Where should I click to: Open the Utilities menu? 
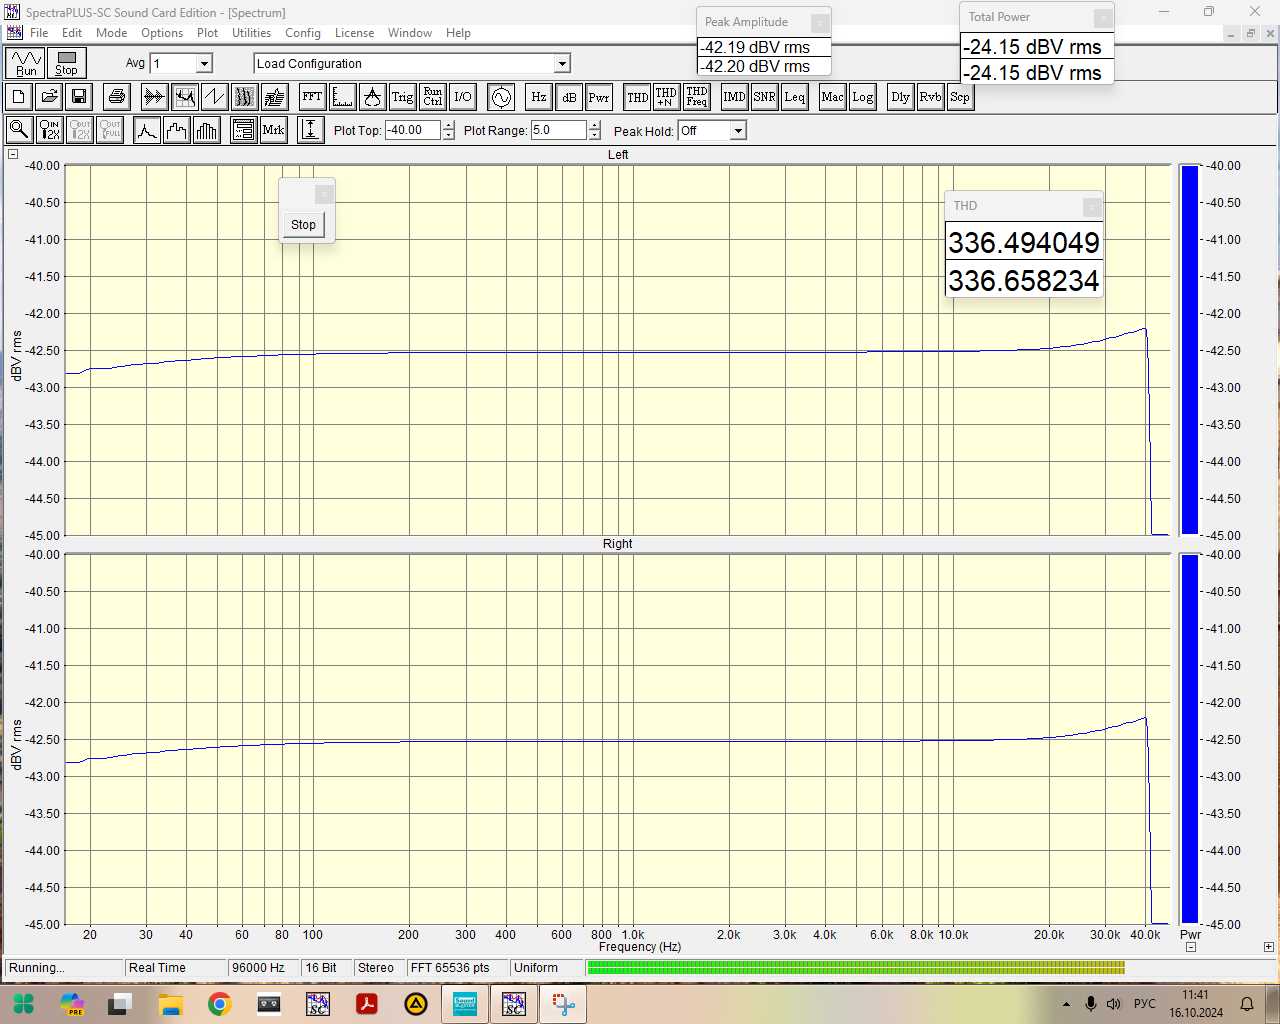[x=251, y=33]
